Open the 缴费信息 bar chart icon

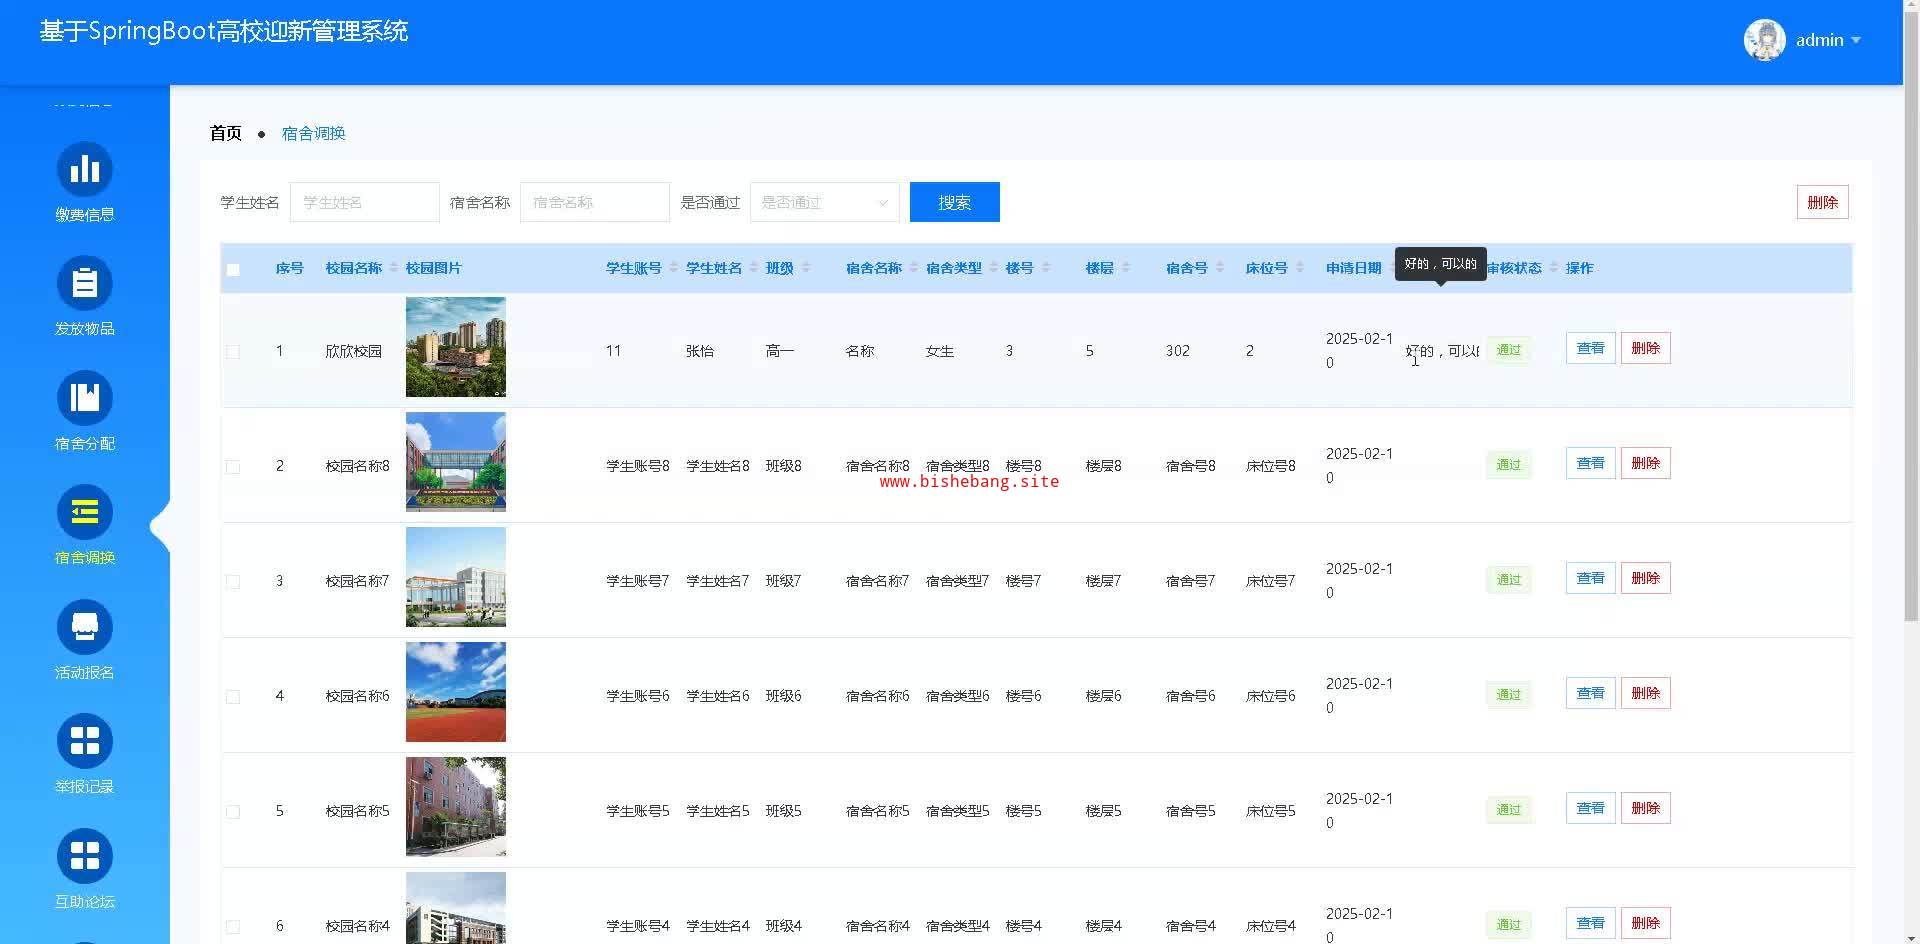click(85, 170)
